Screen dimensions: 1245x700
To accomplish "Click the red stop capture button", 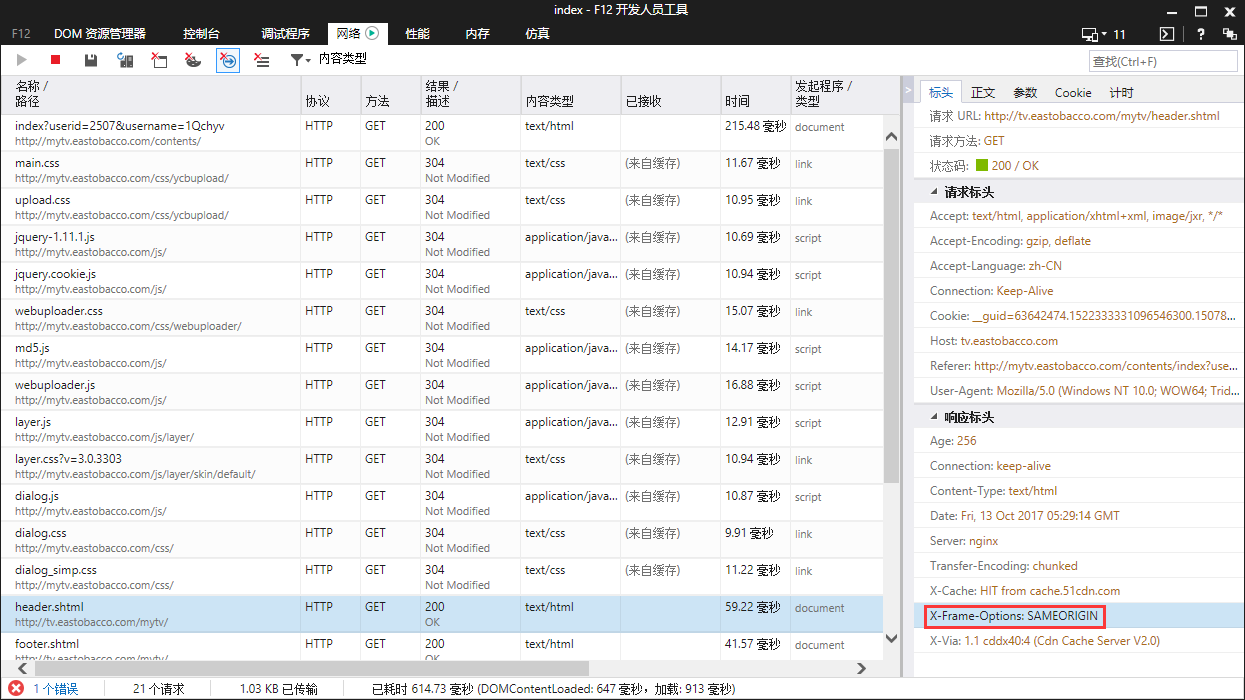I will pos(56,60).
